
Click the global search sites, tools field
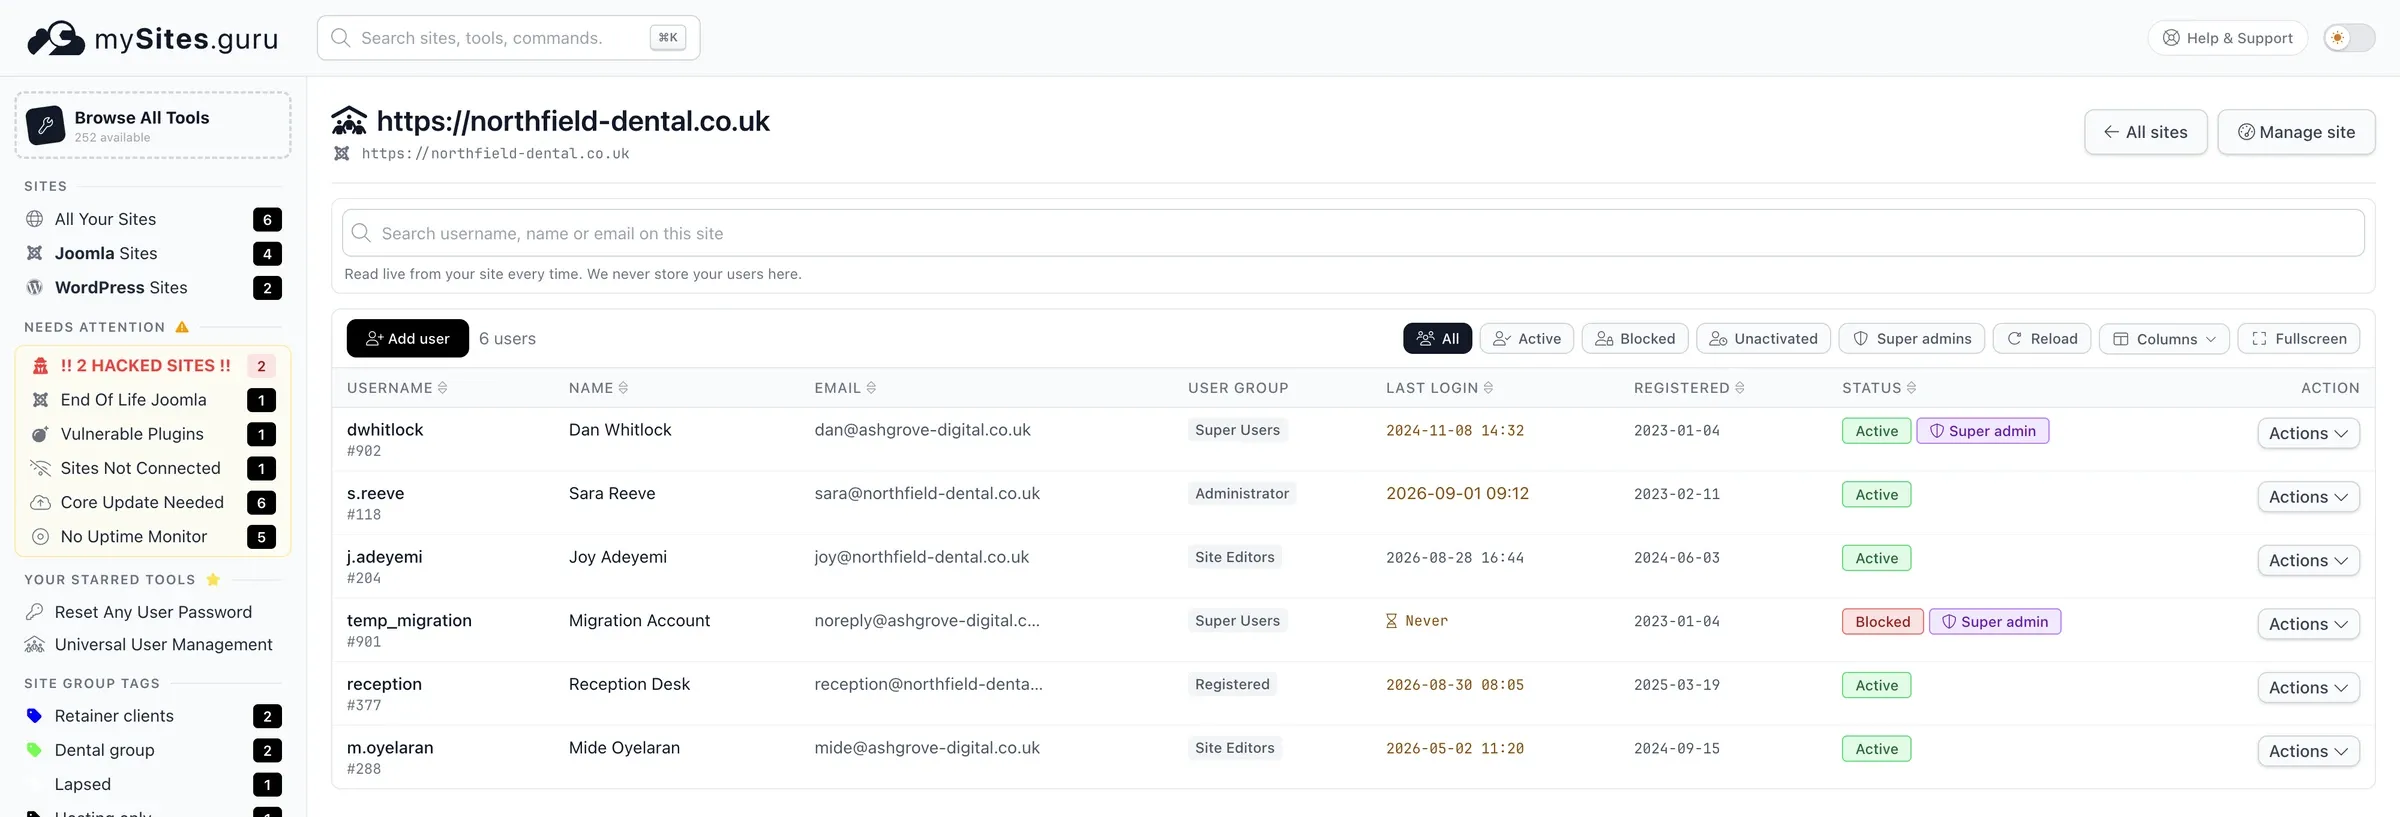(x=508, y=38)
